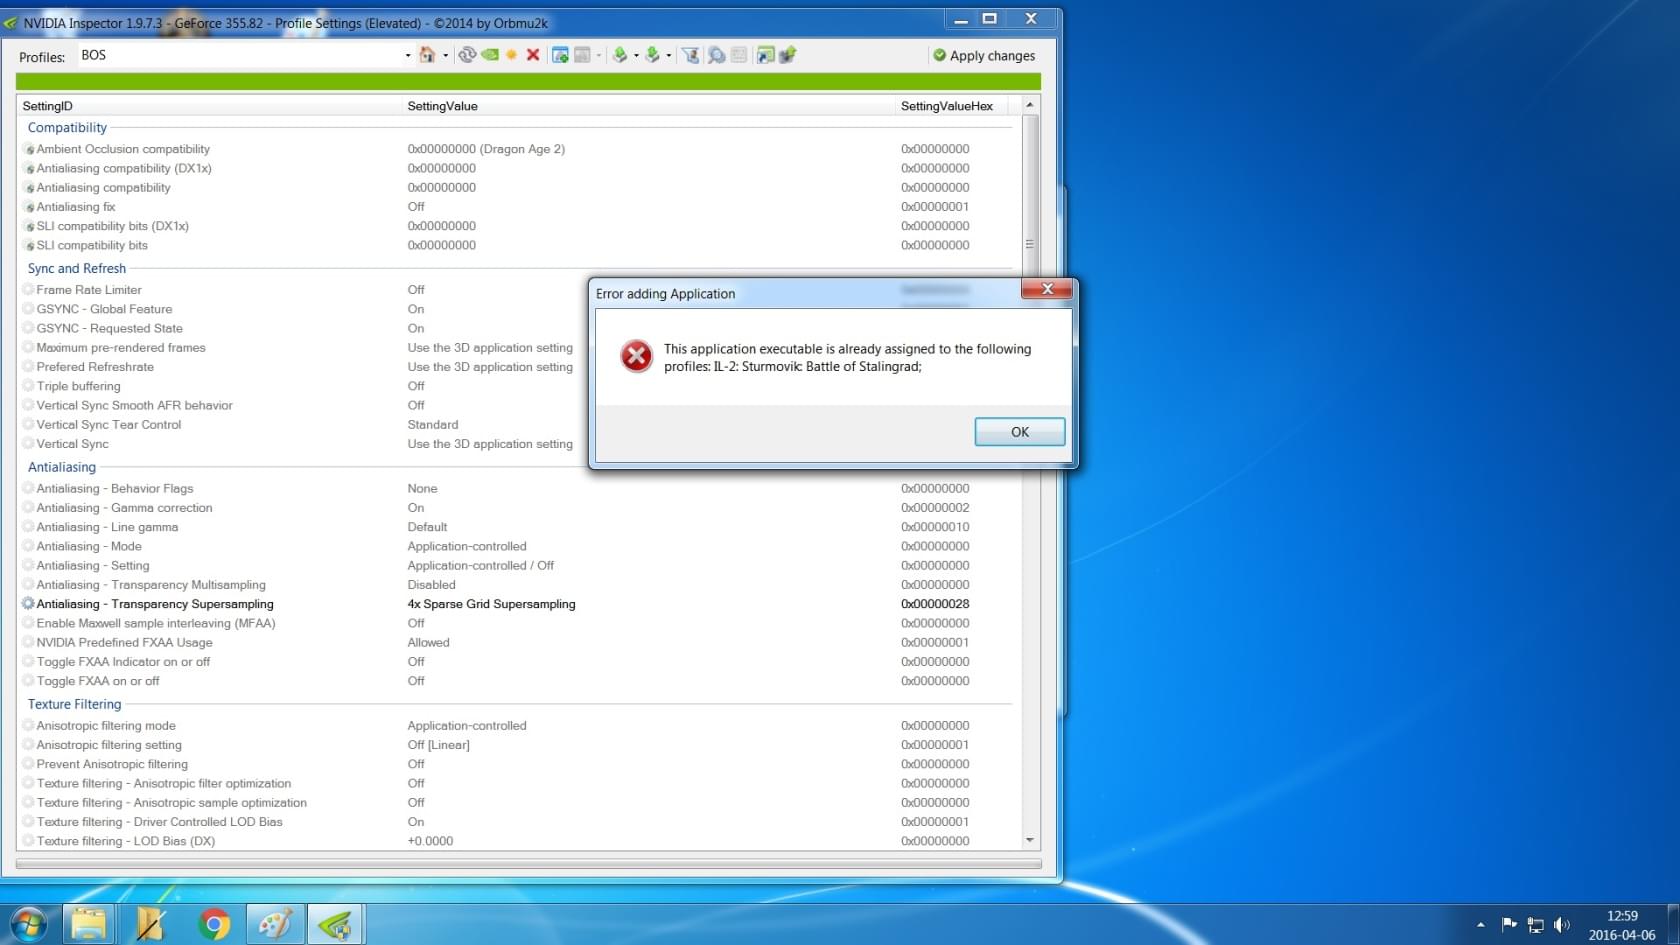Click the red X delete profile icon
Image resolution: width=1680 pixels, height=945 pixels.
[x=533, y=55]
